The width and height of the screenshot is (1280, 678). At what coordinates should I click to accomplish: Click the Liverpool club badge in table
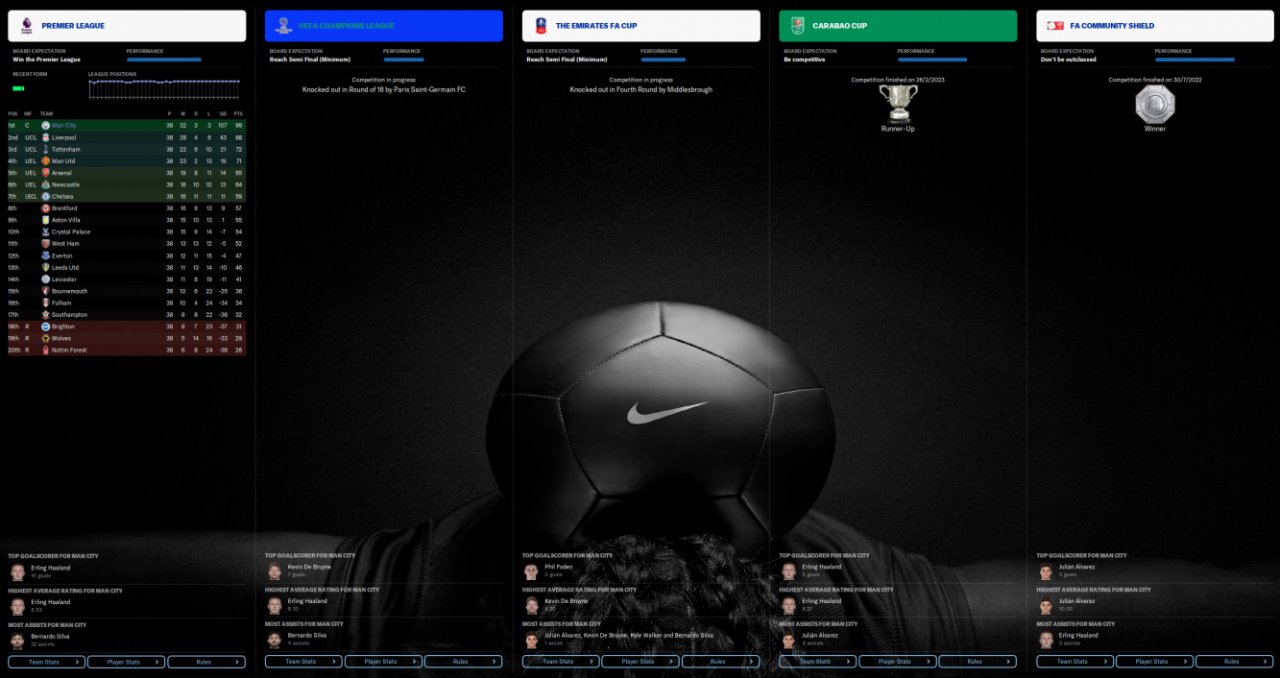tap(46, 137)
